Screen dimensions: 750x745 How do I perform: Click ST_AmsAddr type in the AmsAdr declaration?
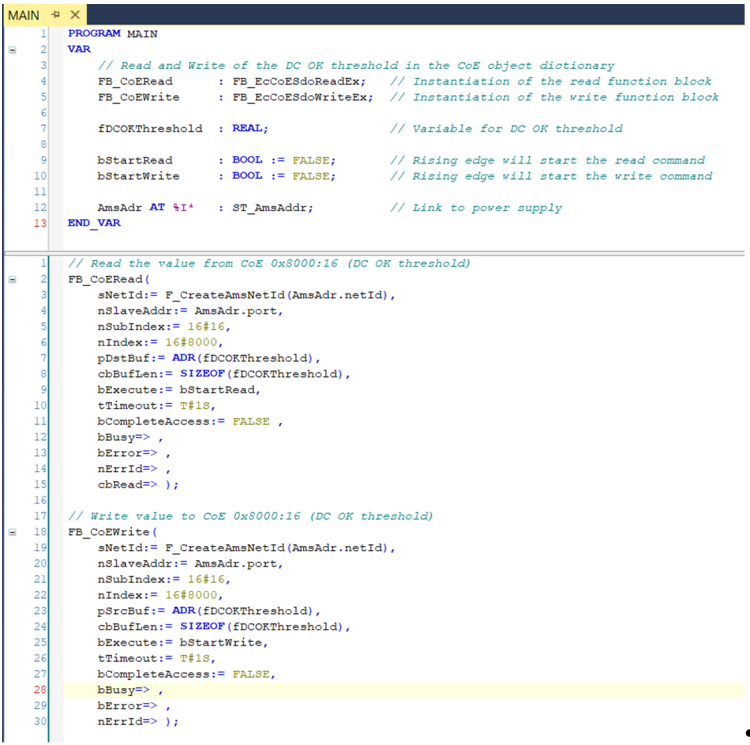tap(273, 208)
